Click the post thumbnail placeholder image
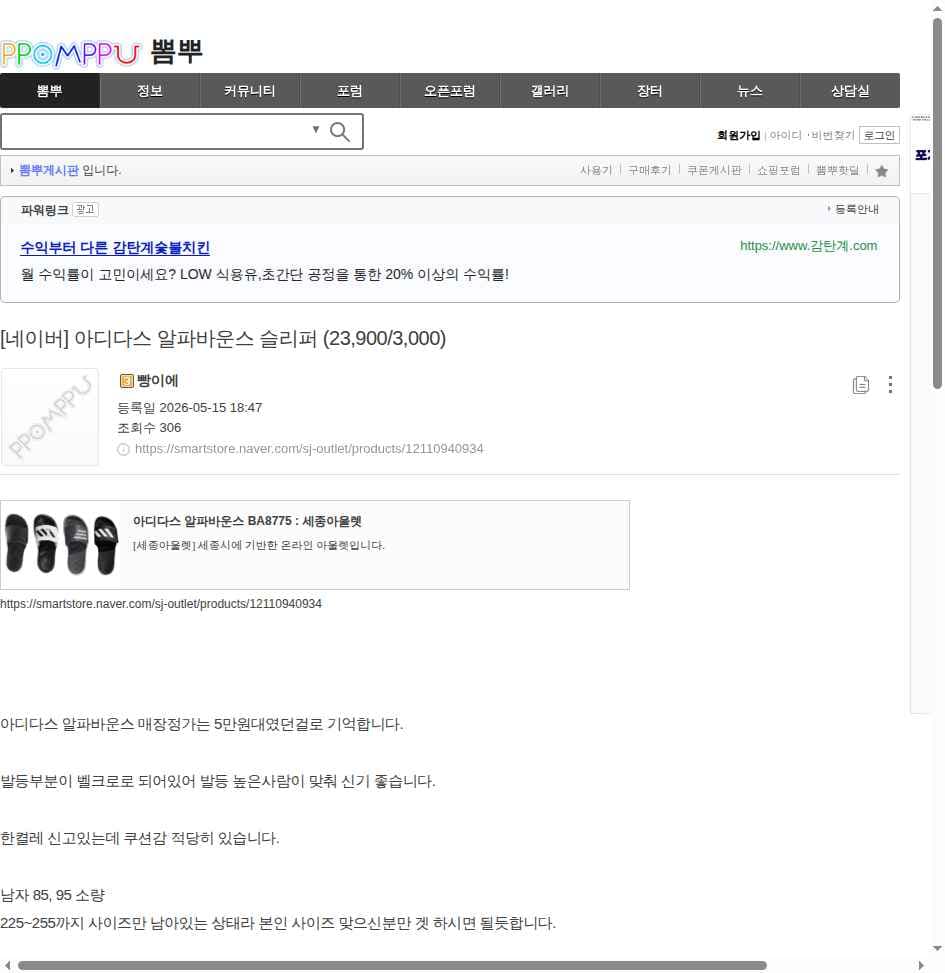 (50, 417)
